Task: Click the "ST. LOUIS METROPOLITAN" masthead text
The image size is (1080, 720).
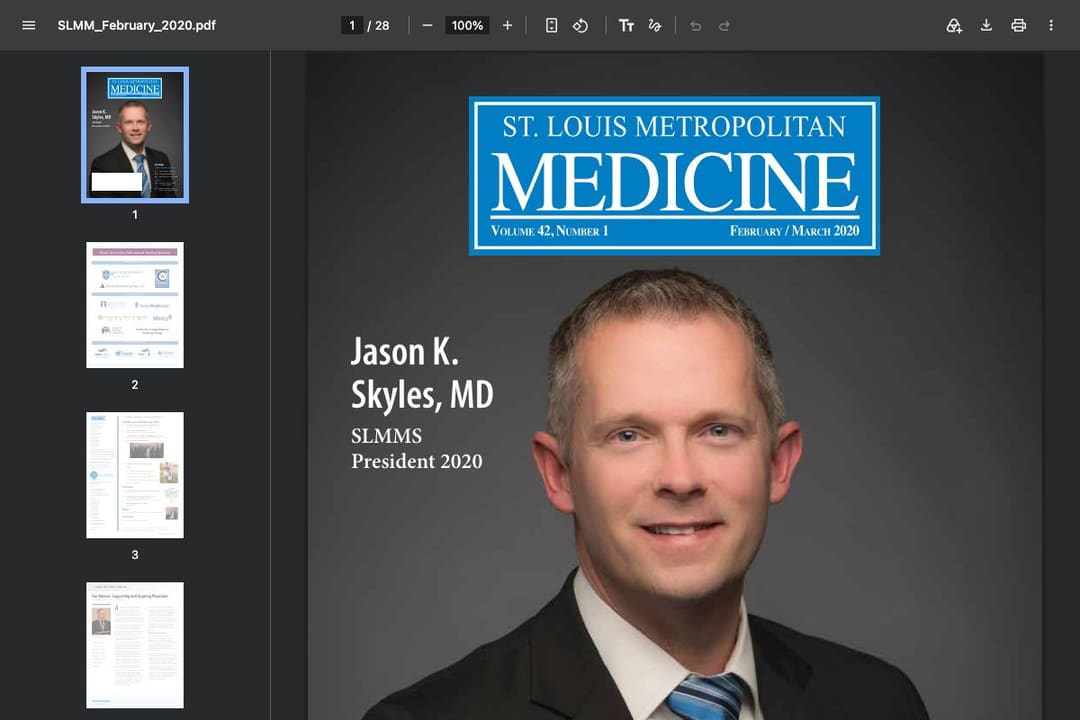Action: (674, 127)
